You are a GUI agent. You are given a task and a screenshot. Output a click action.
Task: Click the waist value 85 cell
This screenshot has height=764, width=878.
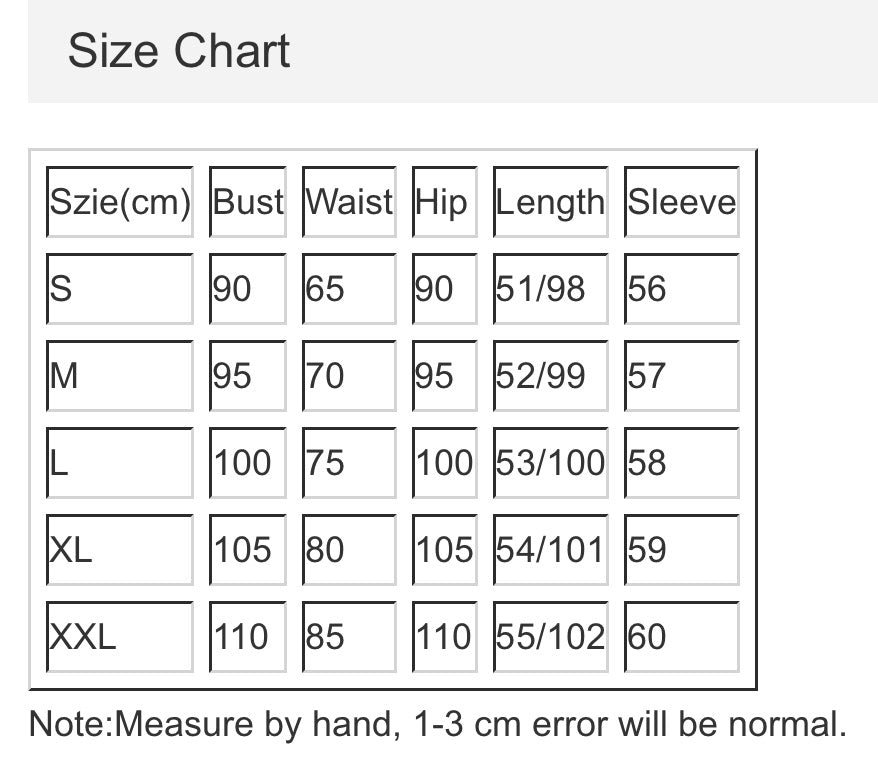pyautogui.click(x=349, y=636)
